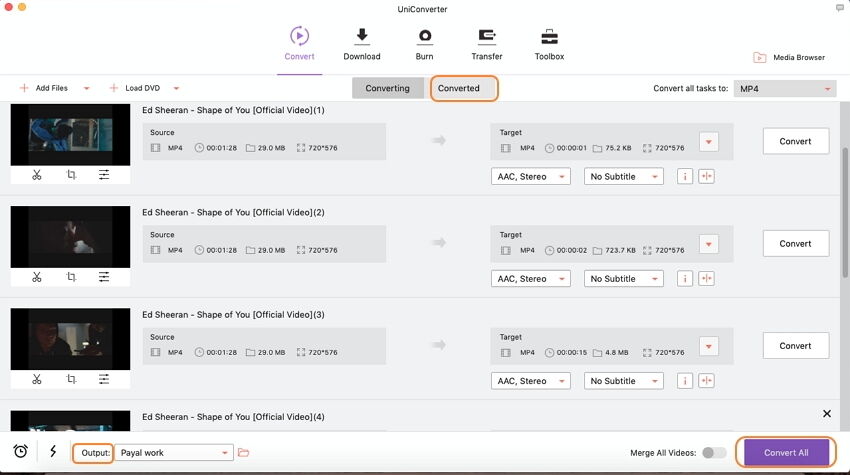Open effects sliders icon for video (3)
The image size is (850, 475).
(104, 378)
